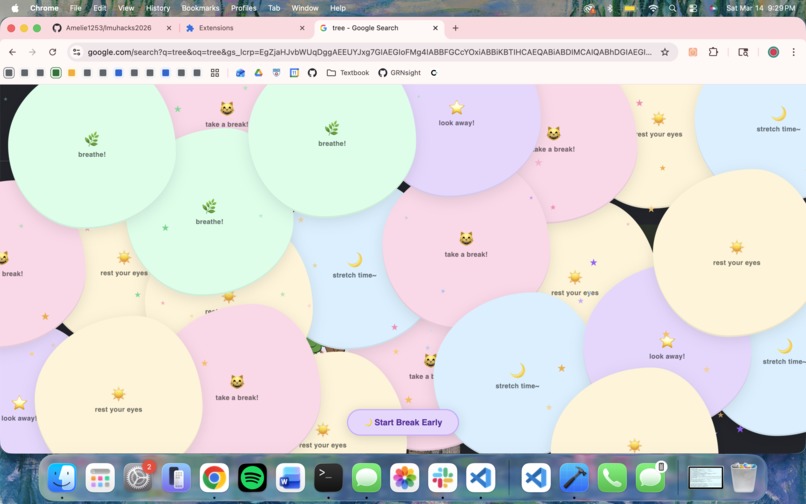Open the Chrome profile avatar
806x504 pixels.
[x=773, y=52]
